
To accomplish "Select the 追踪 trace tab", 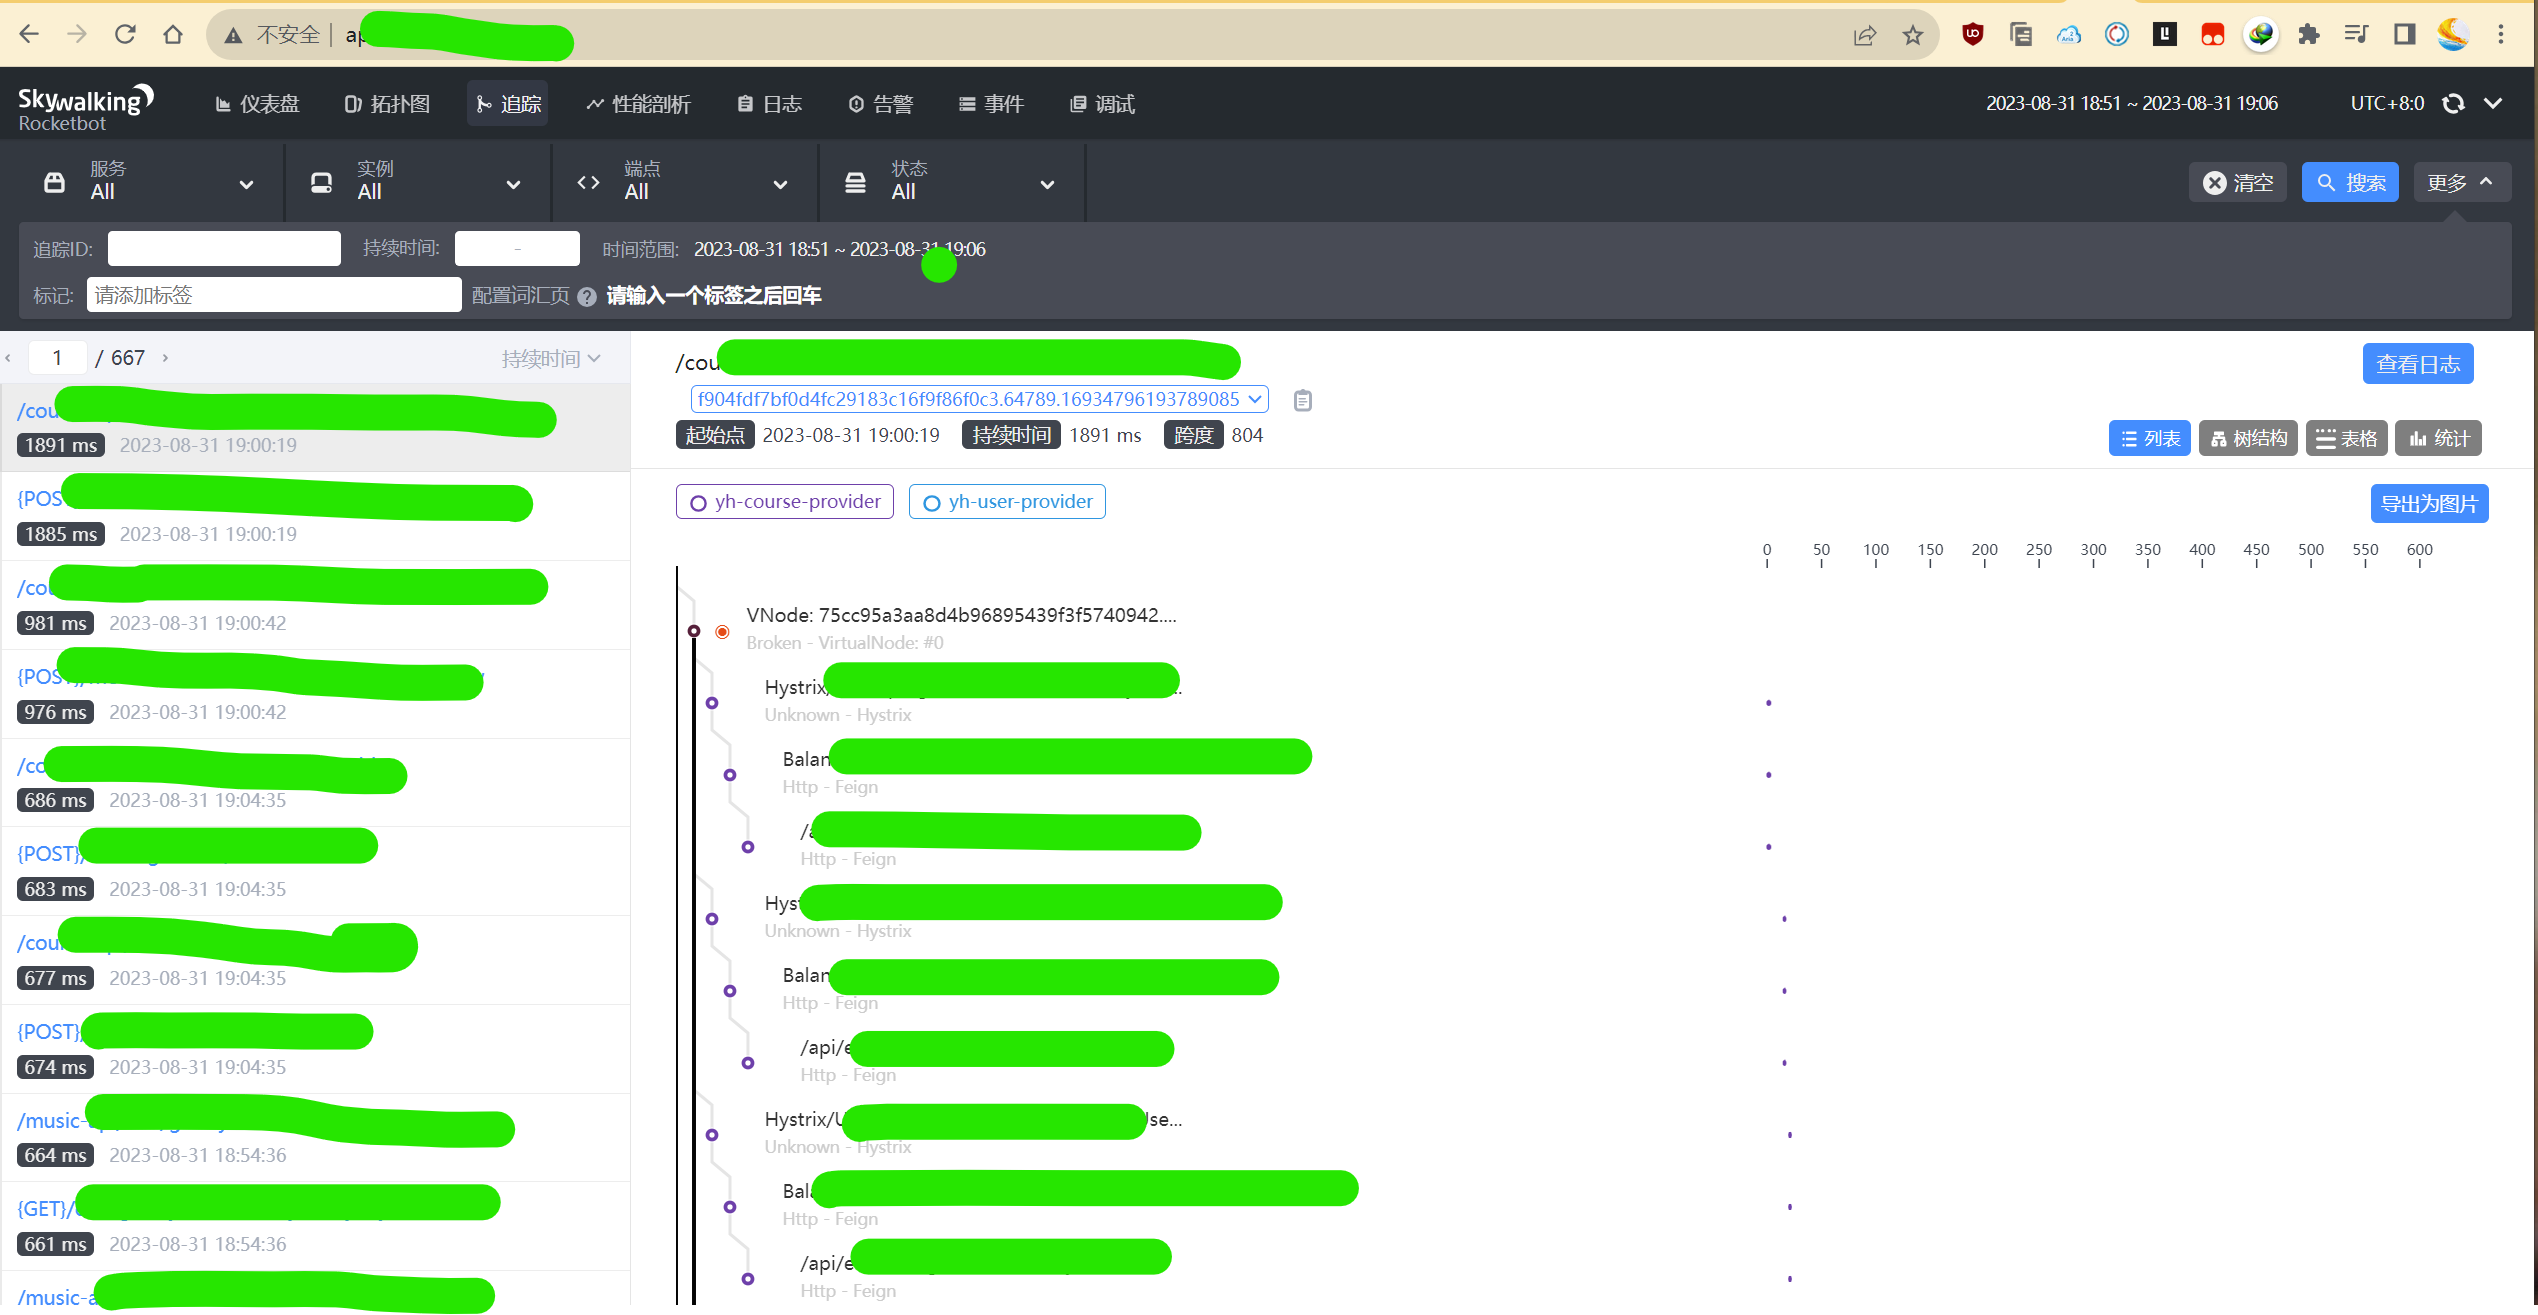I will click(508, 104).
